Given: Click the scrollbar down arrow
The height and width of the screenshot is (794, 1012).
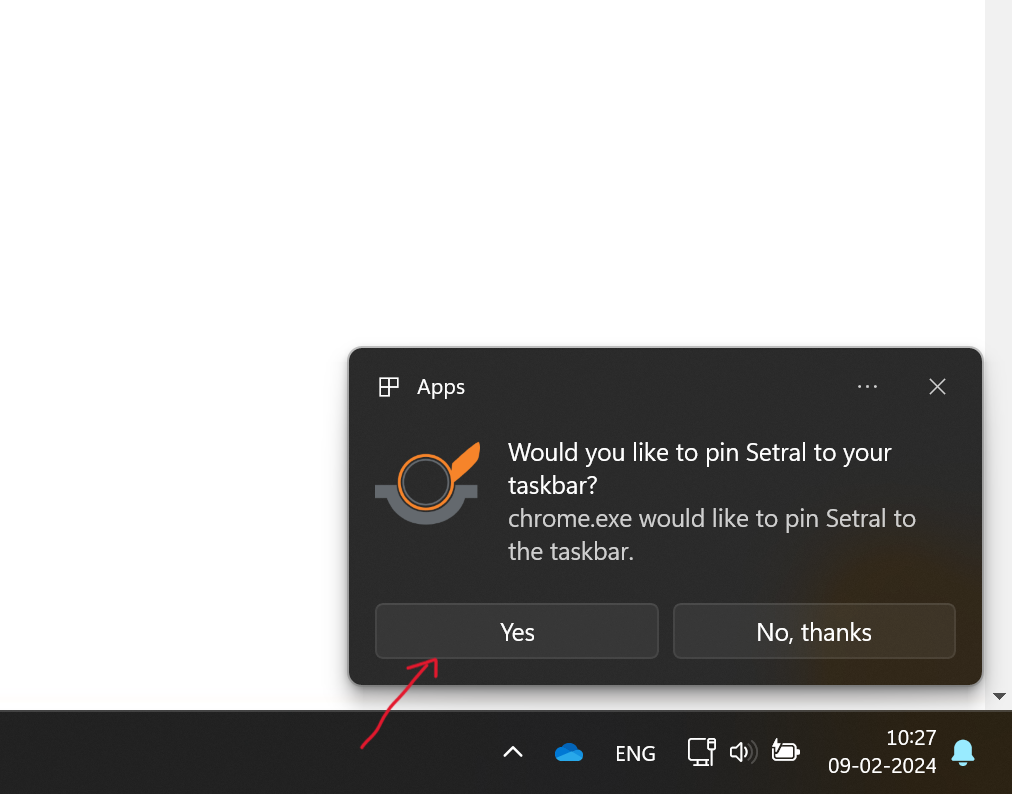Looking at the screenshot, I should tap(999, 695).
